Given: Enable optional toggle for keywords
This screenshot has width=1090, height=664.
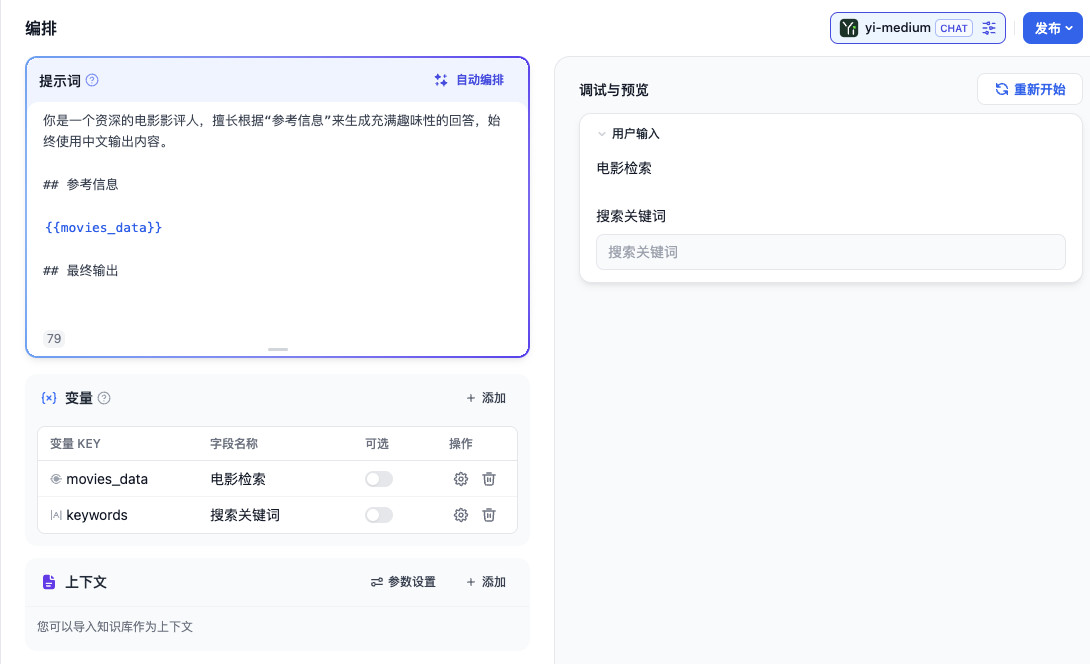Looking at the screenshot, I should point(379,515).
